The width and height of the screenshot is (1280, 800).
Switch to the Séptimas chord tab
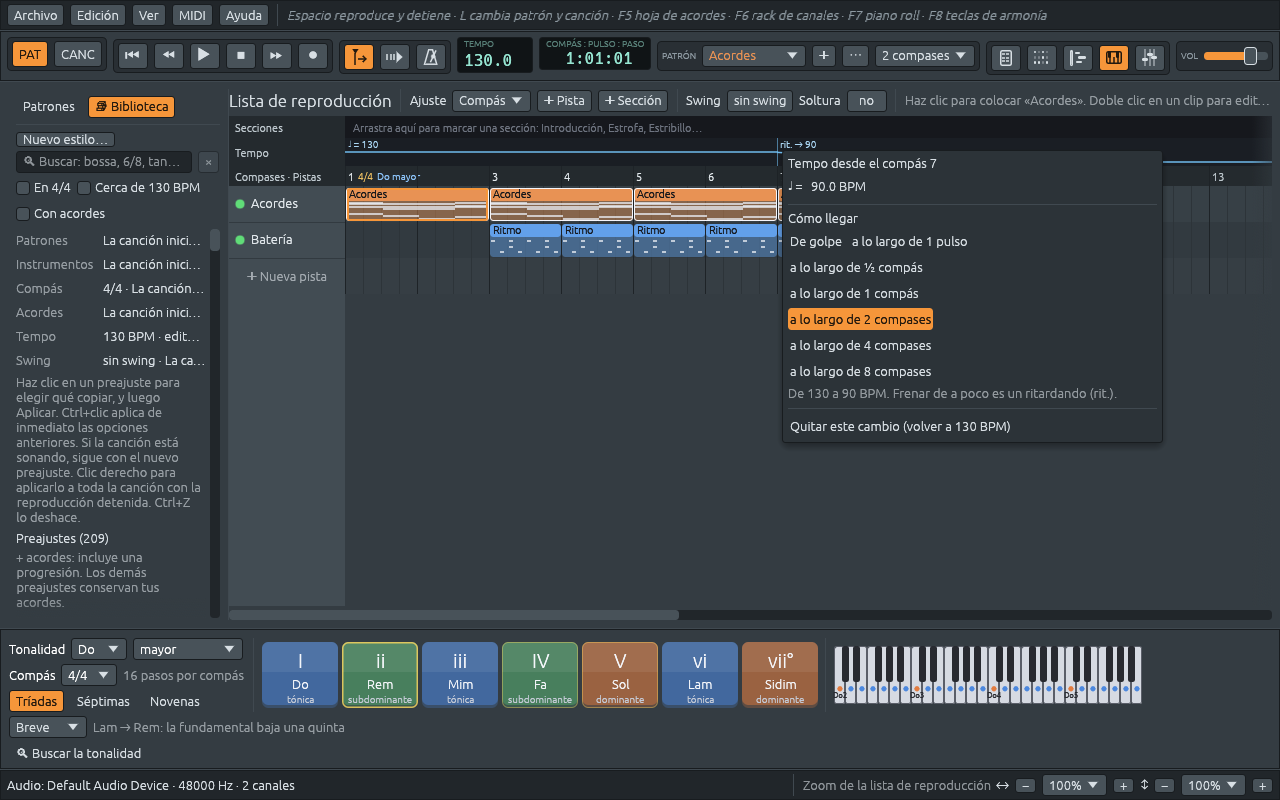pyautogui.click(x=103, y=702)
